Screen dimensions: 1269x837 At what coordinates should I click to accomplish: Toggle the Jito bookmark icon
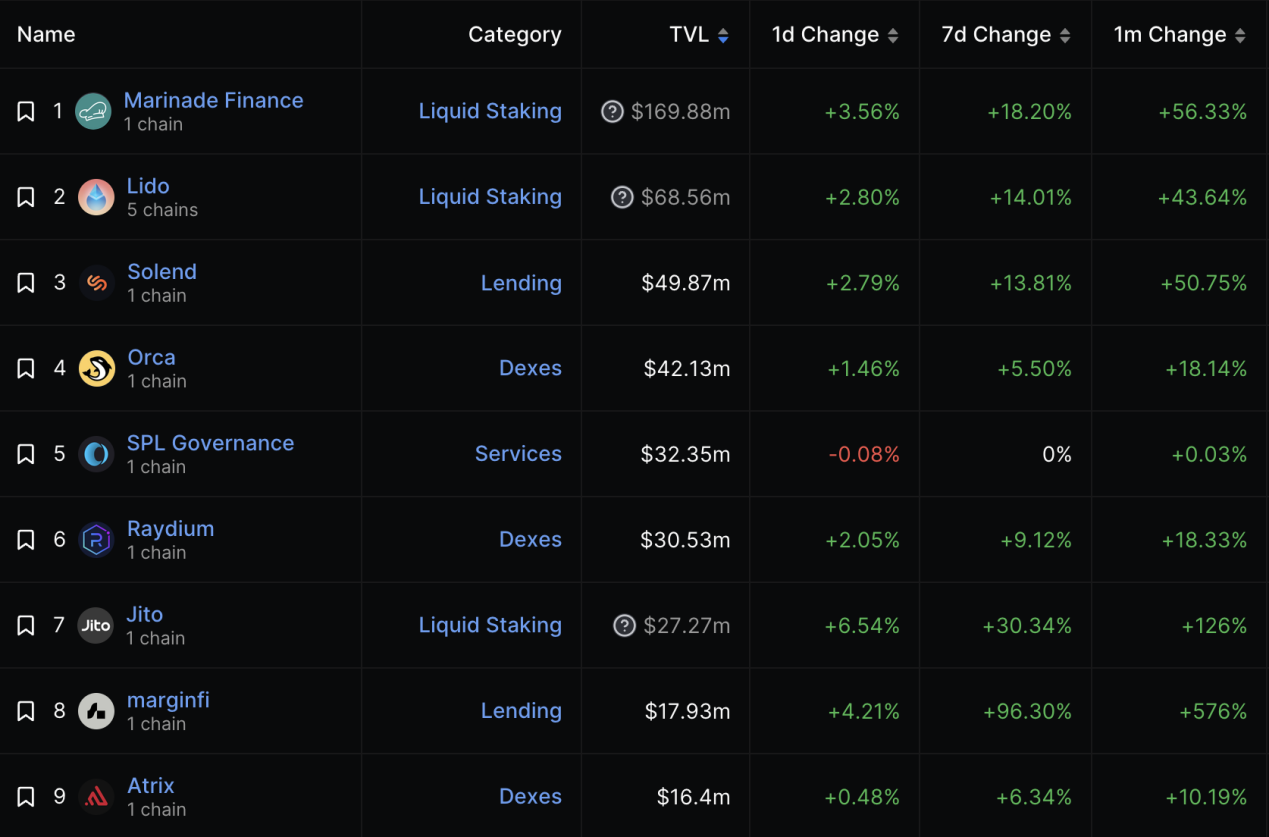click(x=26, y=625)
